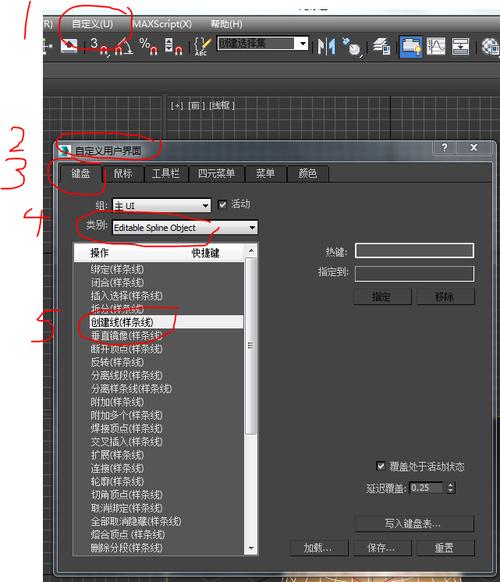Open the 类别 Editable Spline Object dropdown
Image resolution: width=500 pixels, height=582 pixels.
tap(184, 228)
